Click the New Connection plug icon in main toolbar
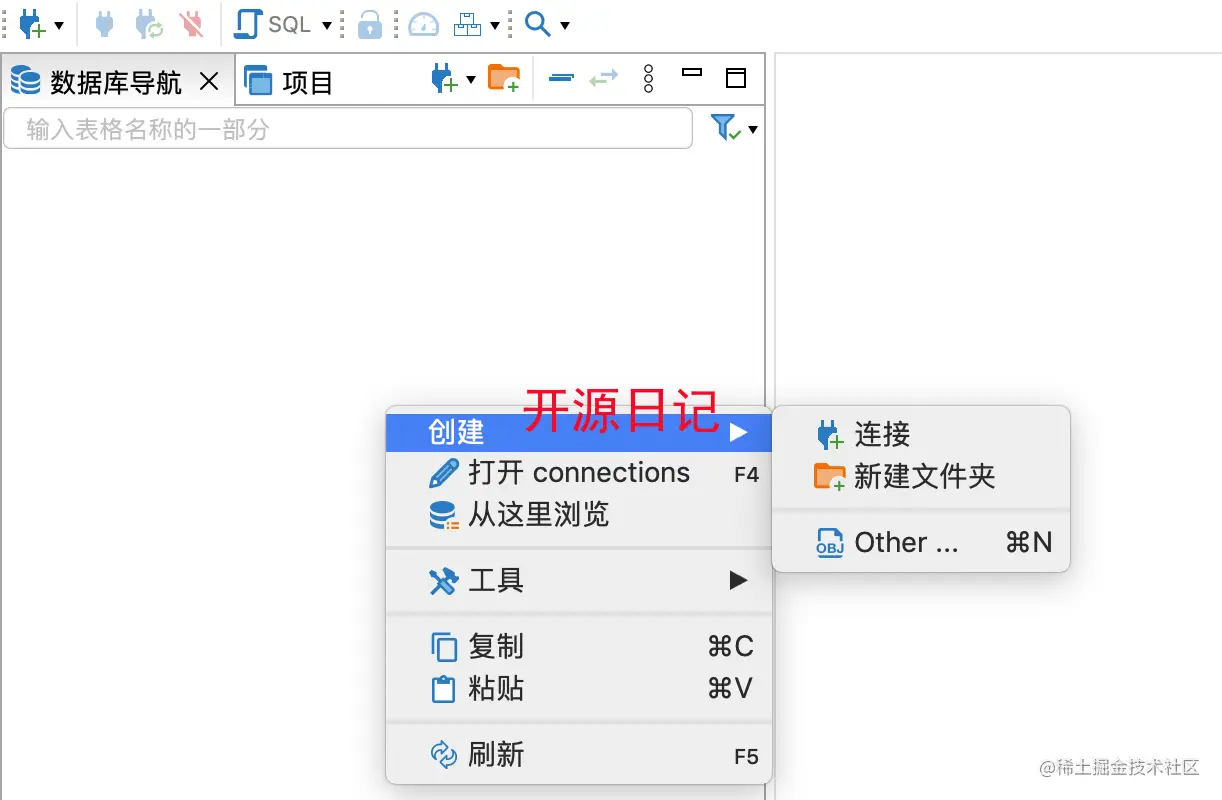This screenshot has height=800, width=1222. [33, 25]
